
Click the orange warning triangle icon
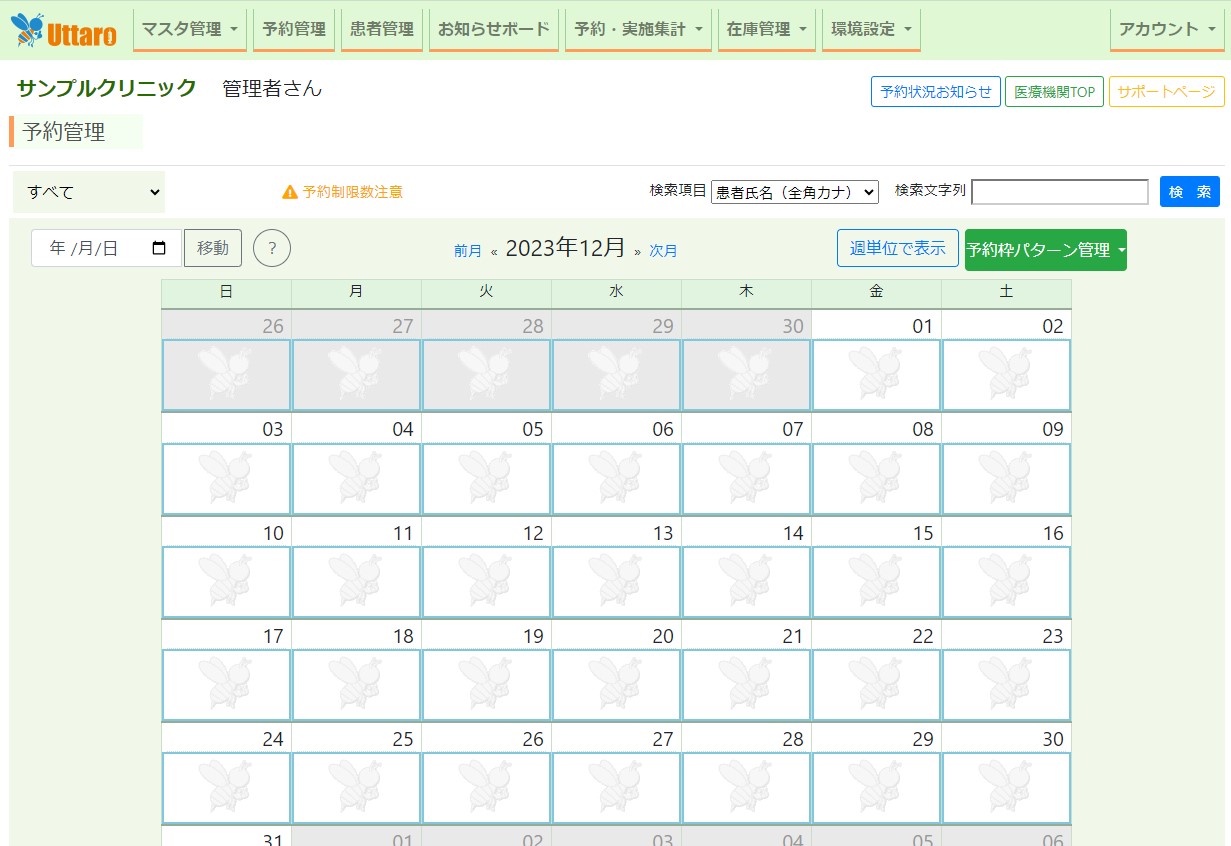[290, 192]
